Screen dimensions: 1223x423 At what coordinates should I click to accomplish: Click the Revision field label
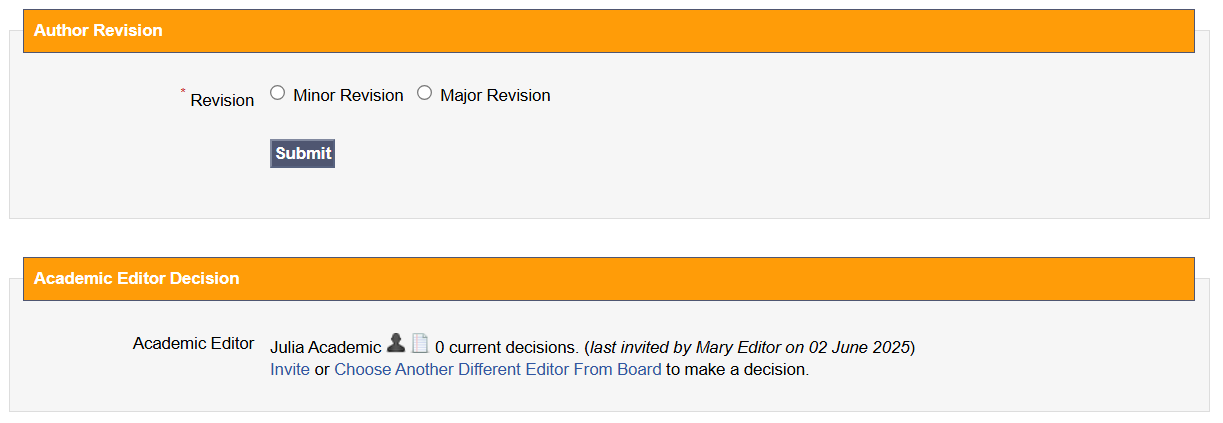[x=222, y=100]
